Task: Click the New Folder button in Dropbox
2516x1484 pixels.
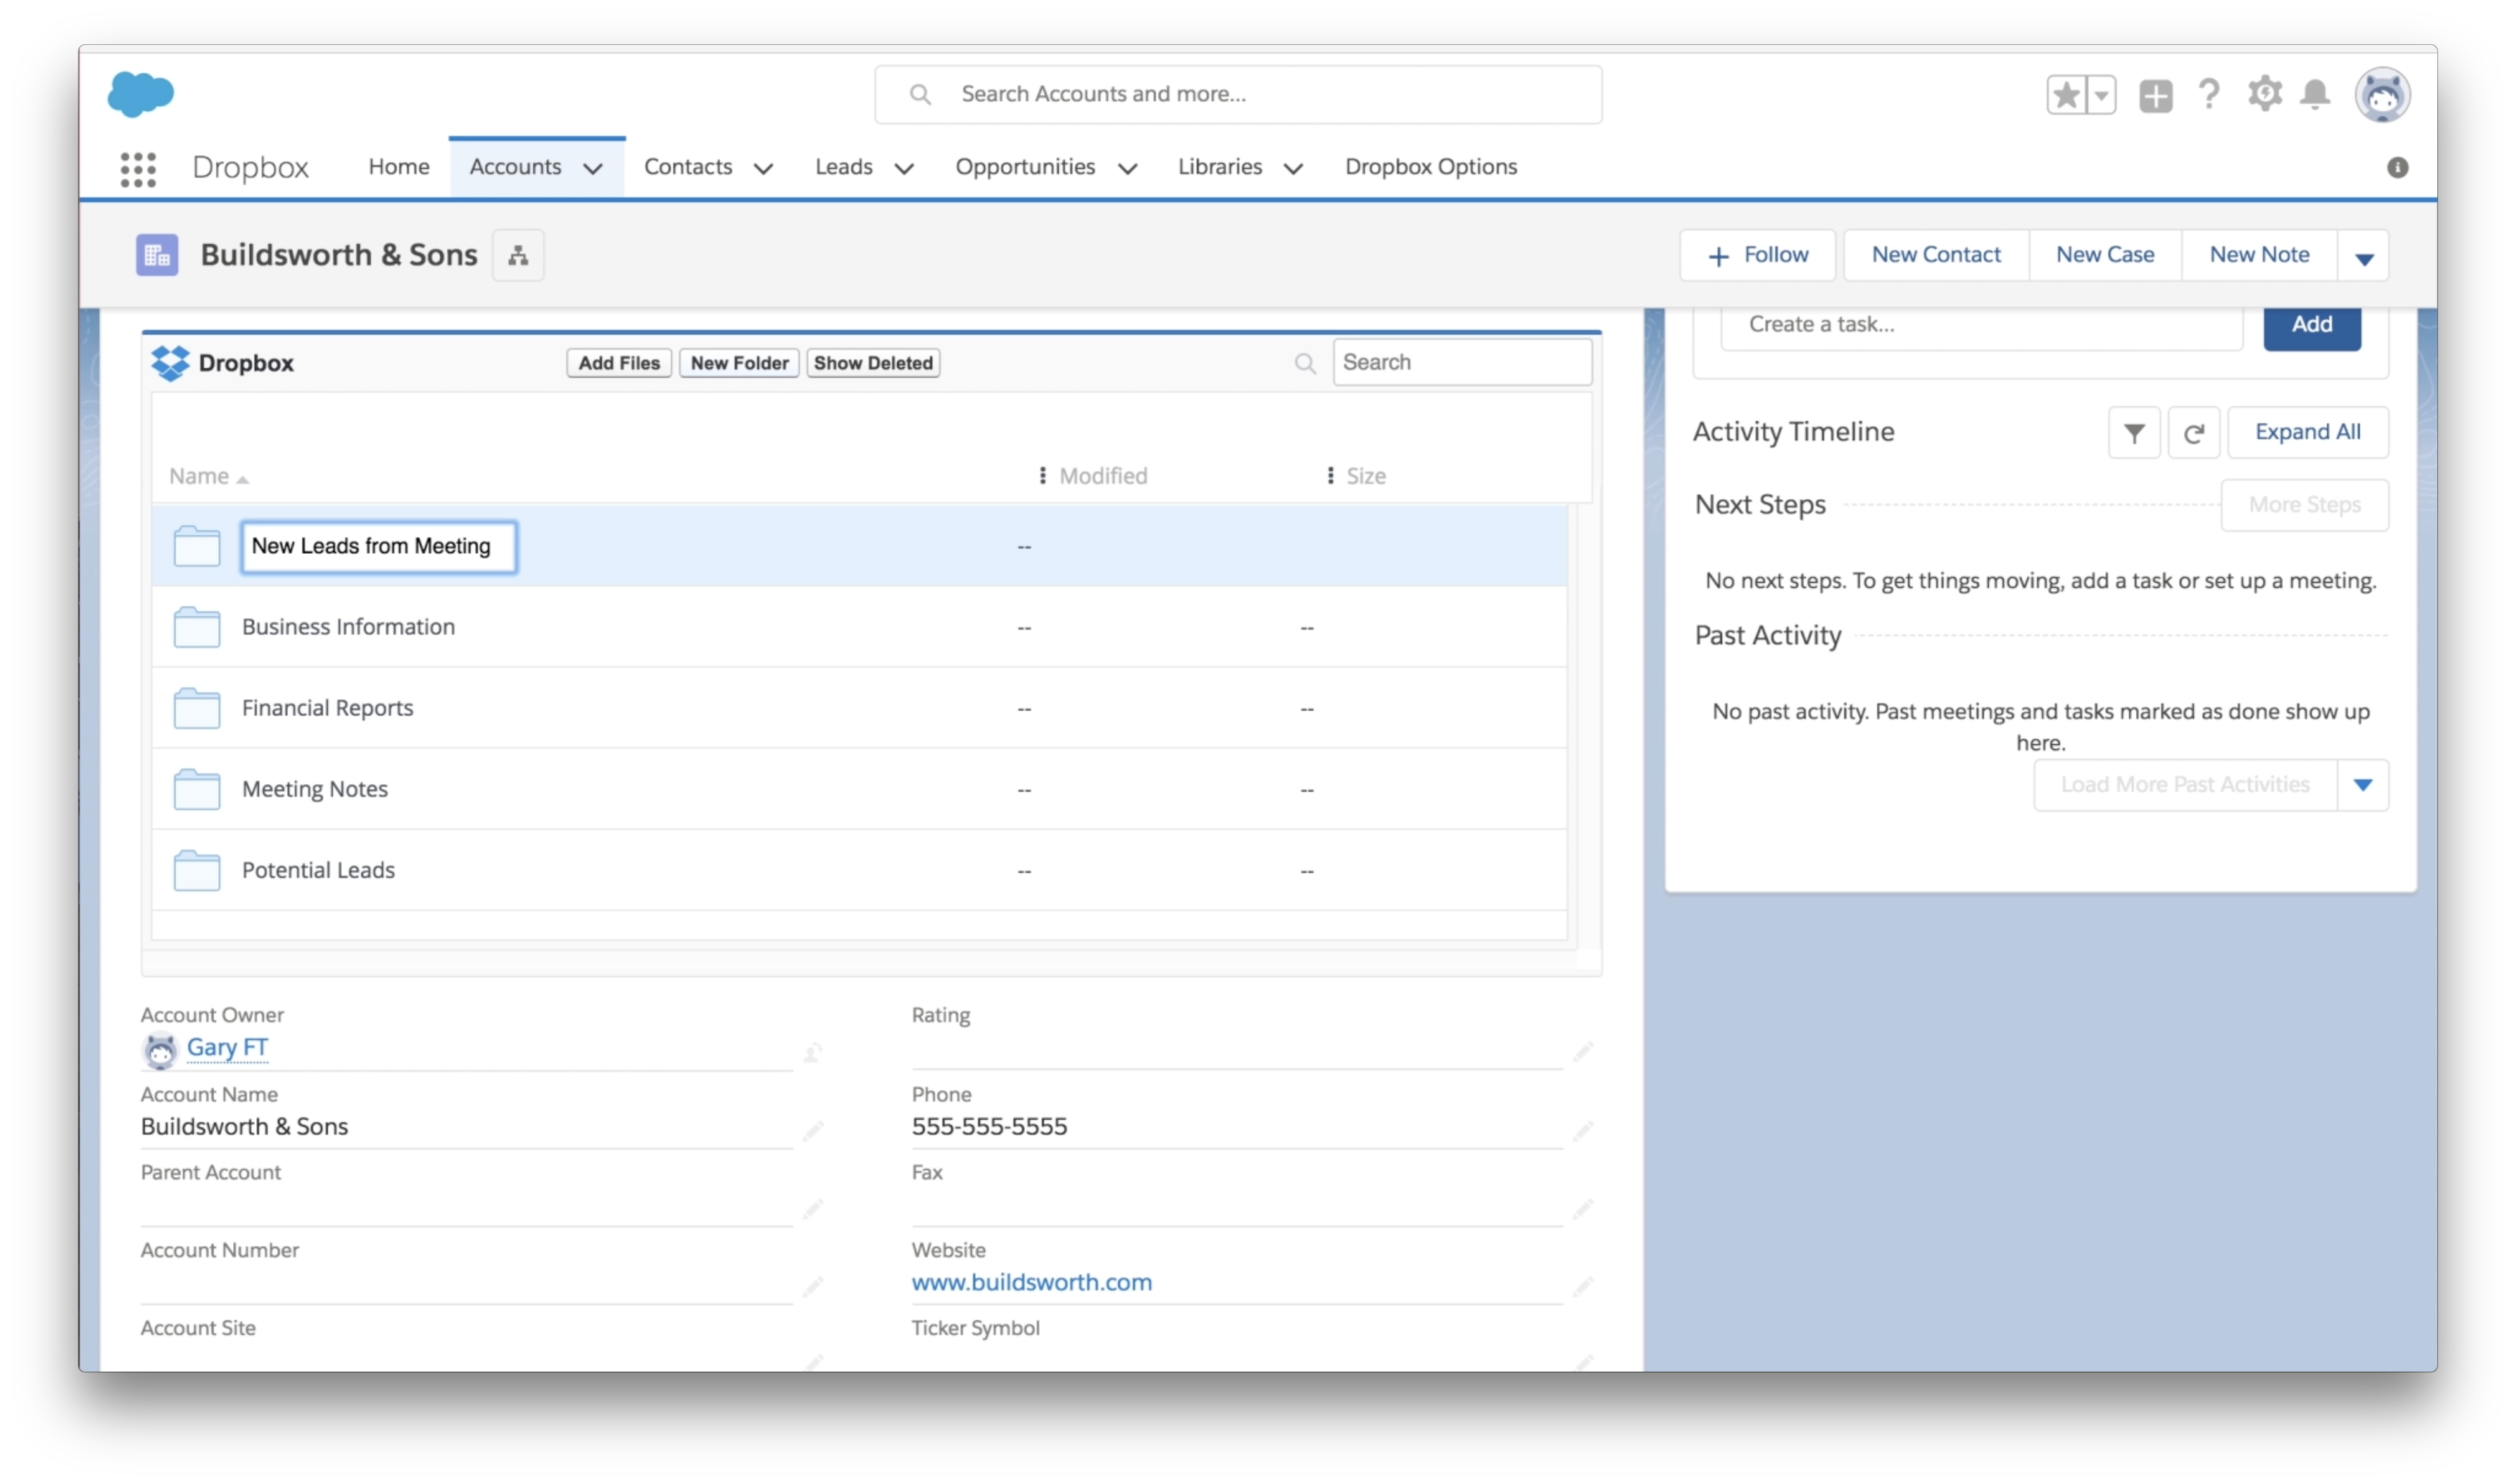Action: tap(739, 362)
